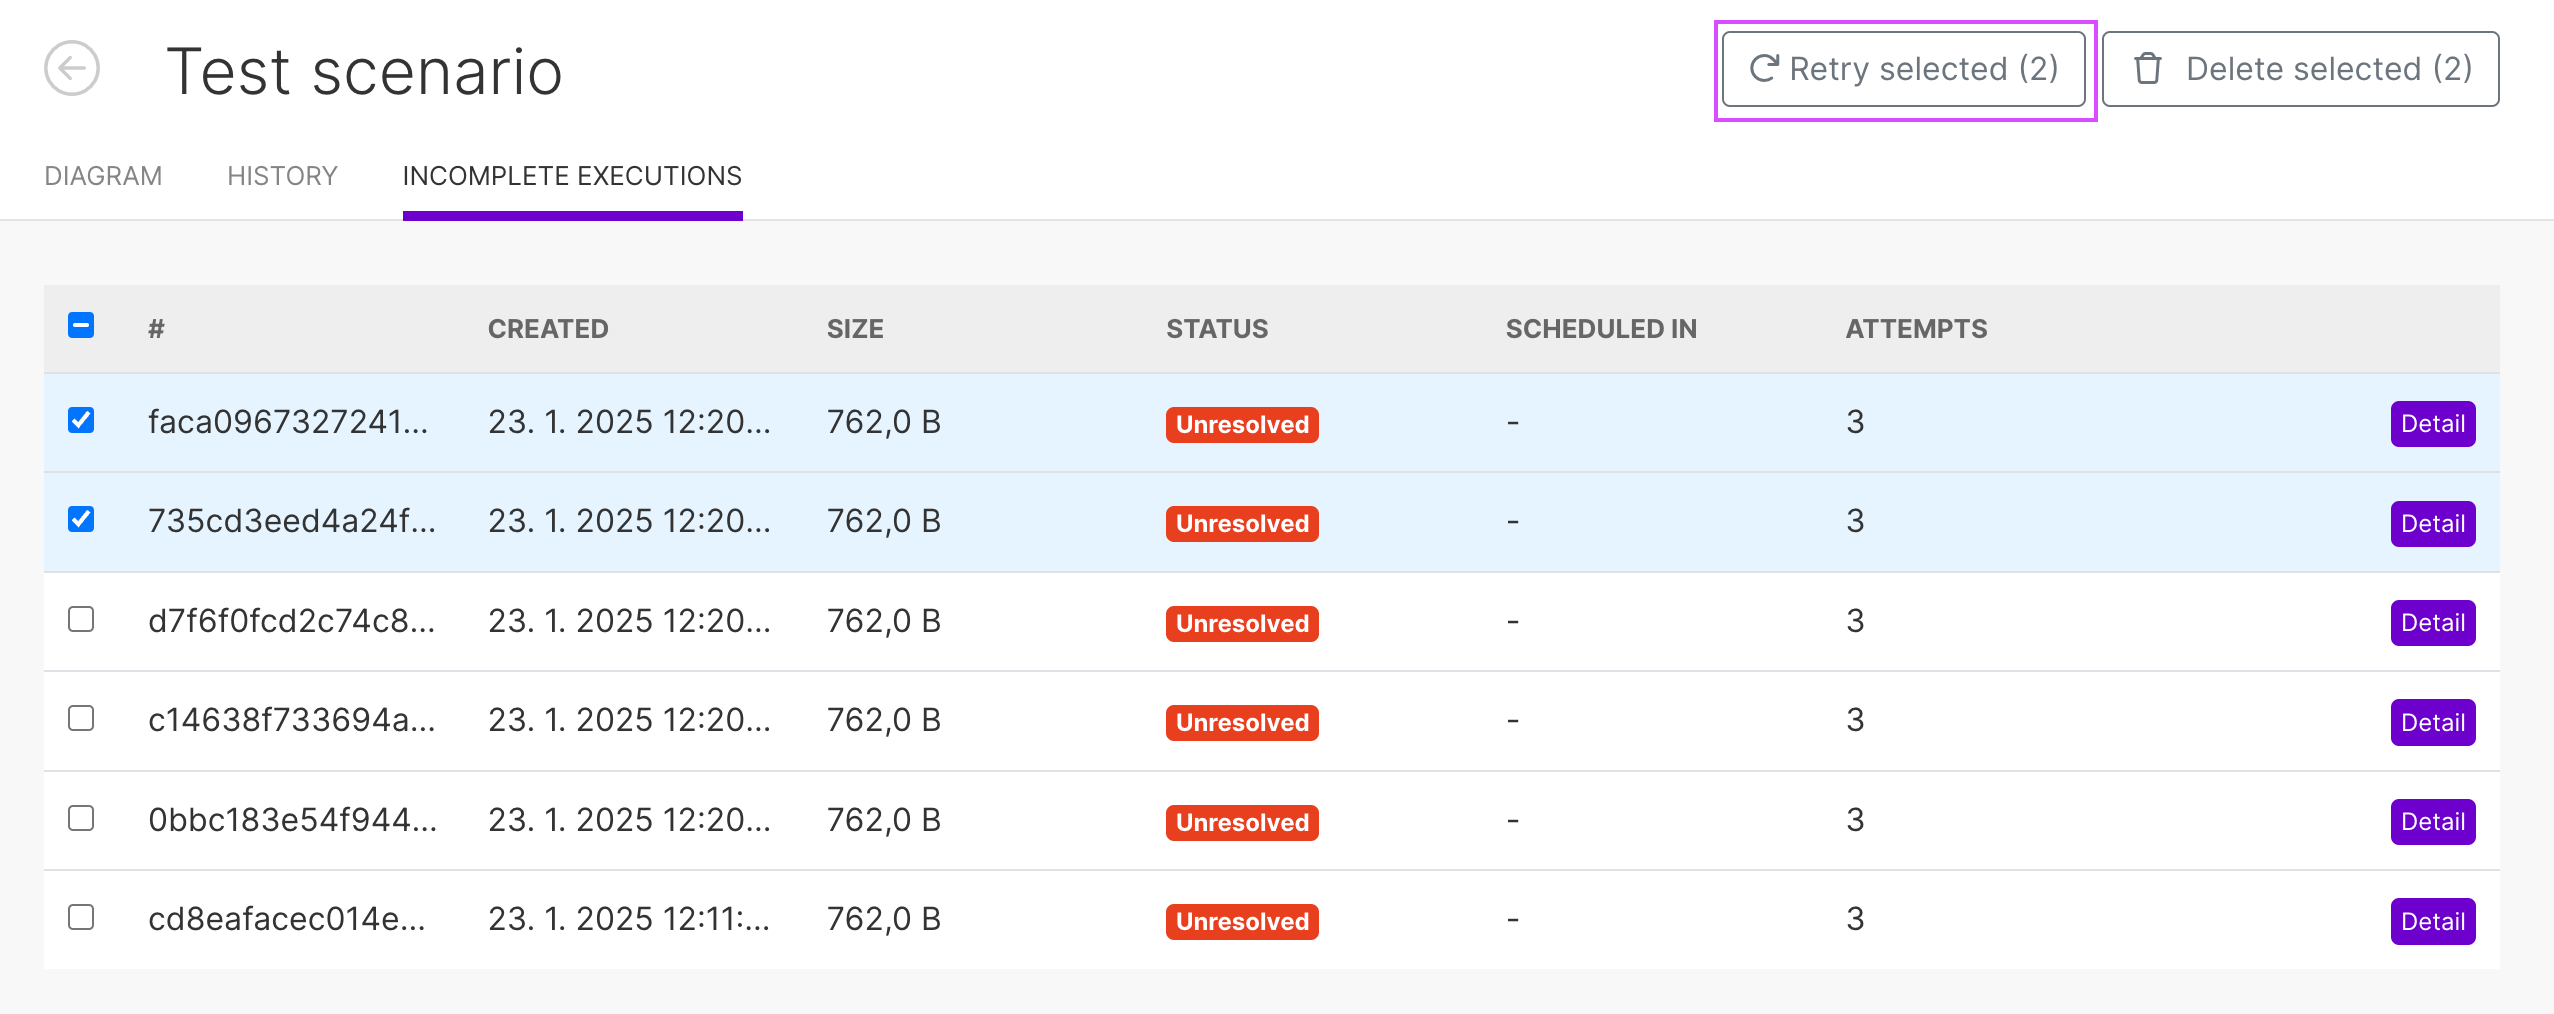Check the cd8eafacec014e row checkbox
This screenshot has width=2554, height=1014.
81,917
